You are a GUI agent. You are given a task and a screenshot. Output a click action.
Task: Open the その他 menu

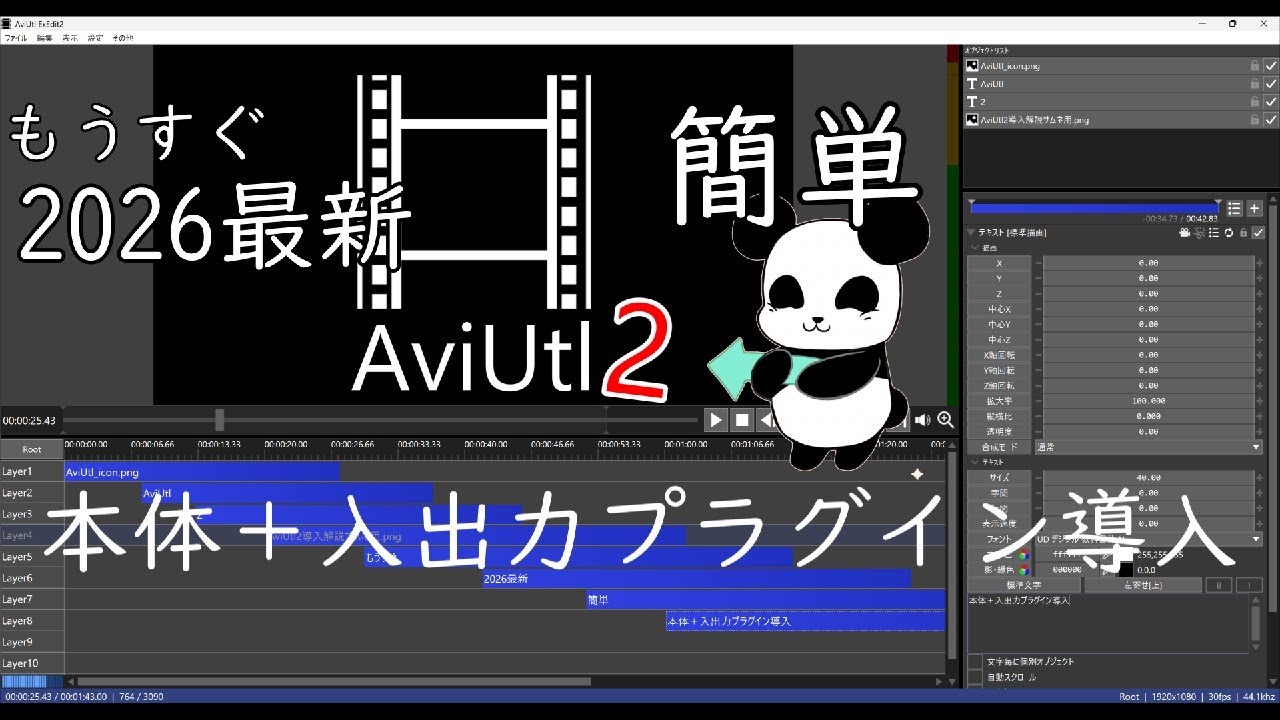click(122, 37)
